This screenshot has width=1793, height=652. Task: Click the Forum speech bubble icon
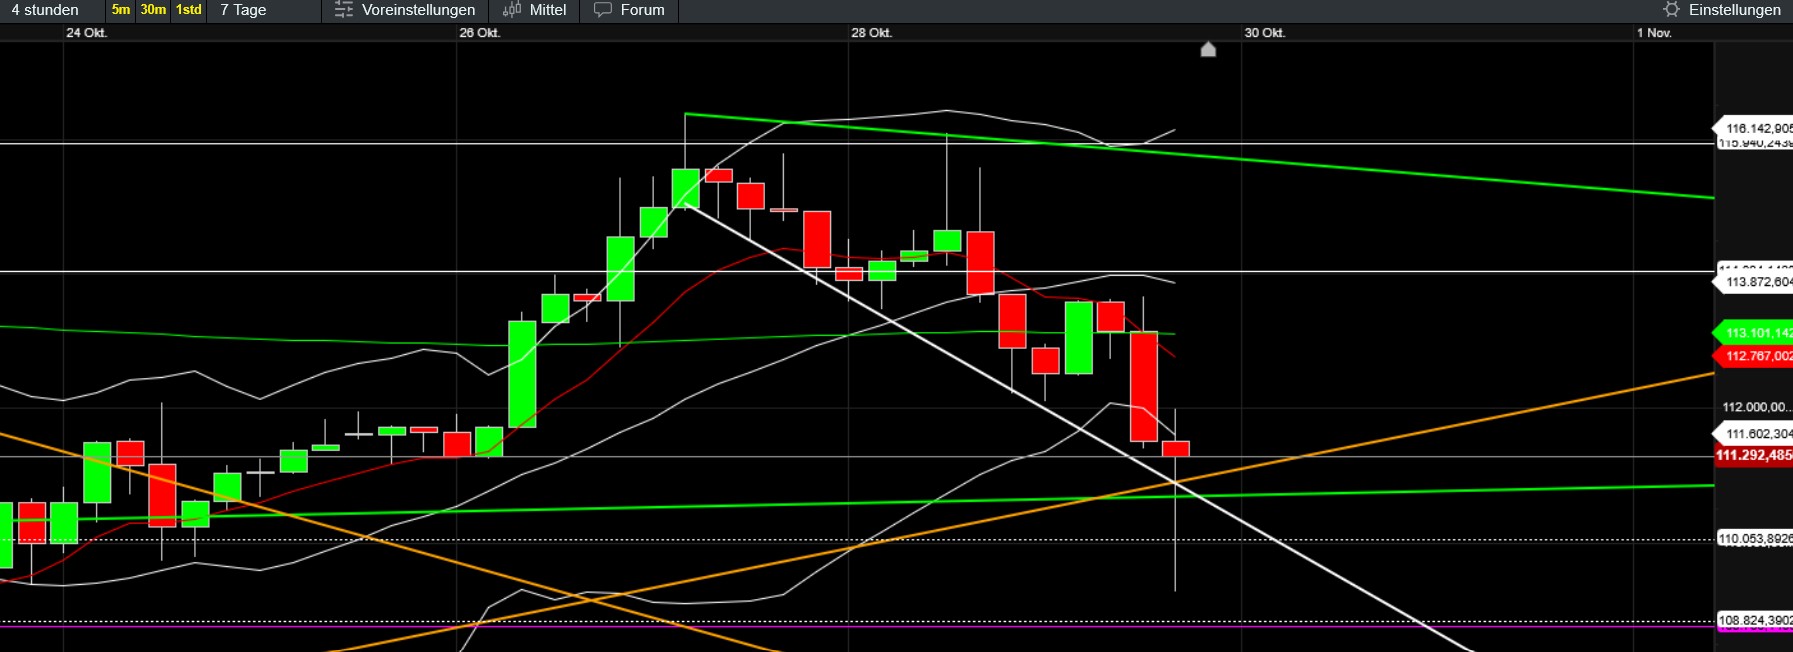pyautogui.click(x=602, y=10)
